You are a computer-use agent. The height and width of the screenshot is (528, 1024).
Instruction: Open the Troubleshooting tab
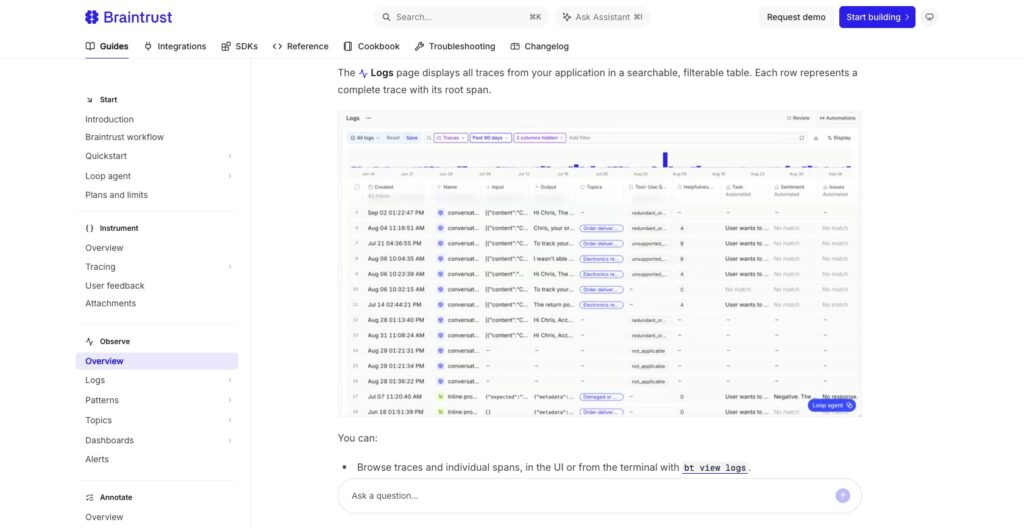pyautogui.click(x=455, y=46)
